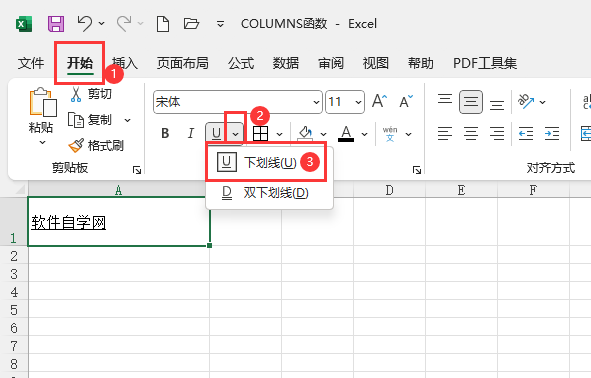Open the 剪贴板 dialog launcher
591x378 pixels.
pos(137,170)
